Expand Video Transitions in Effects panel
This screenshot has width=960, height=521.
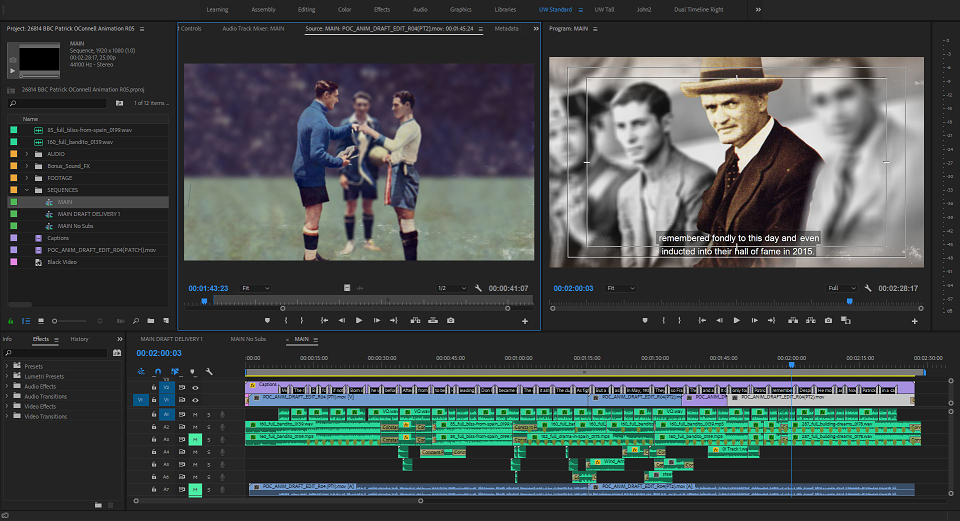click(7, 416)
